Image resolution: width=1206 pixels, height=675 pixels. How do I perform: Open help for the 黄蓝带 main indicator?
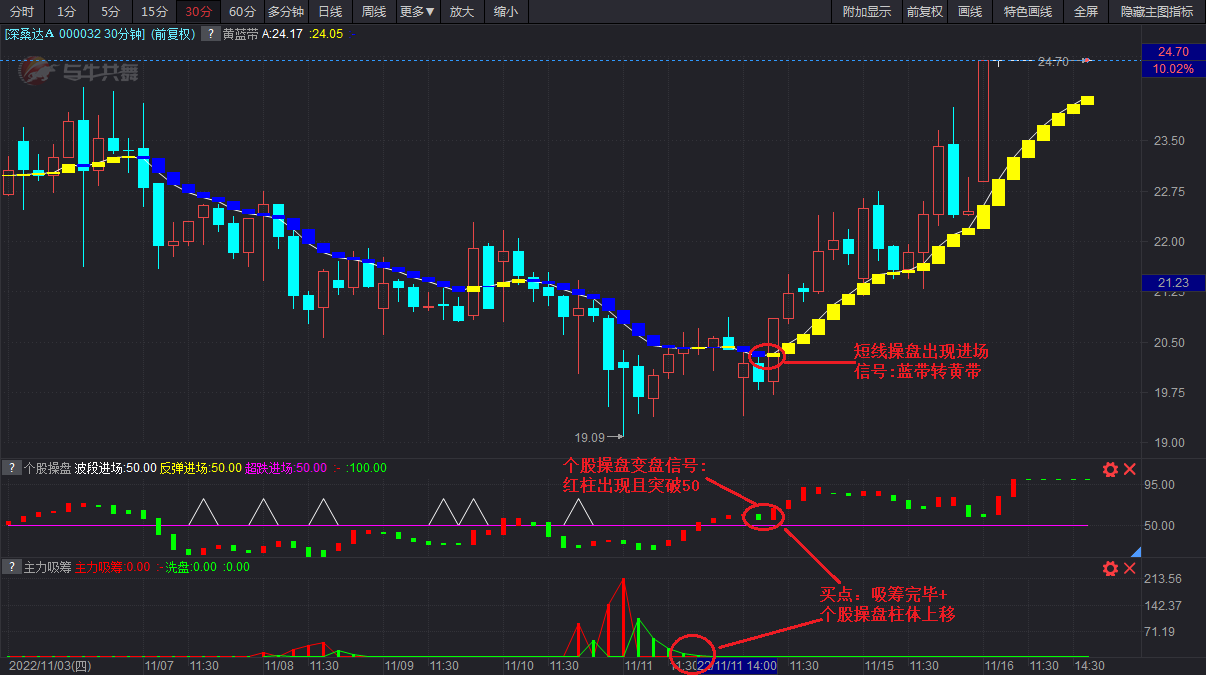click(211, 33)
